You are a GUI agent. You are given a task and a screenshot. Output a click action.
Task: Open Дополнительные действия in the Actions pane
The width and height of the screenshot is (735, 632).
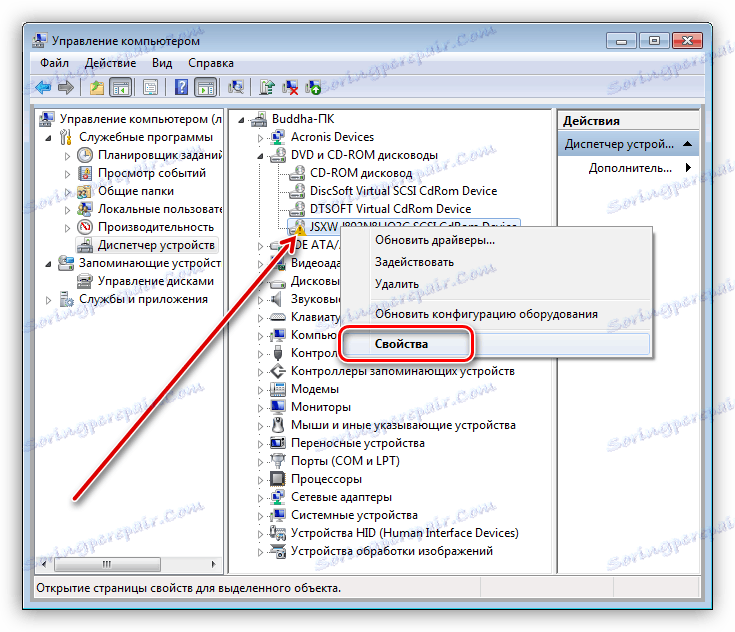click(x=630, y=168)
